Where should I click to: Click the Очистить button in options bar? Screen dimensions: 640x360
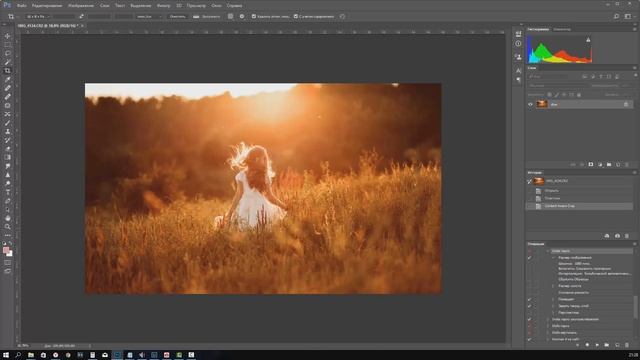178,16
